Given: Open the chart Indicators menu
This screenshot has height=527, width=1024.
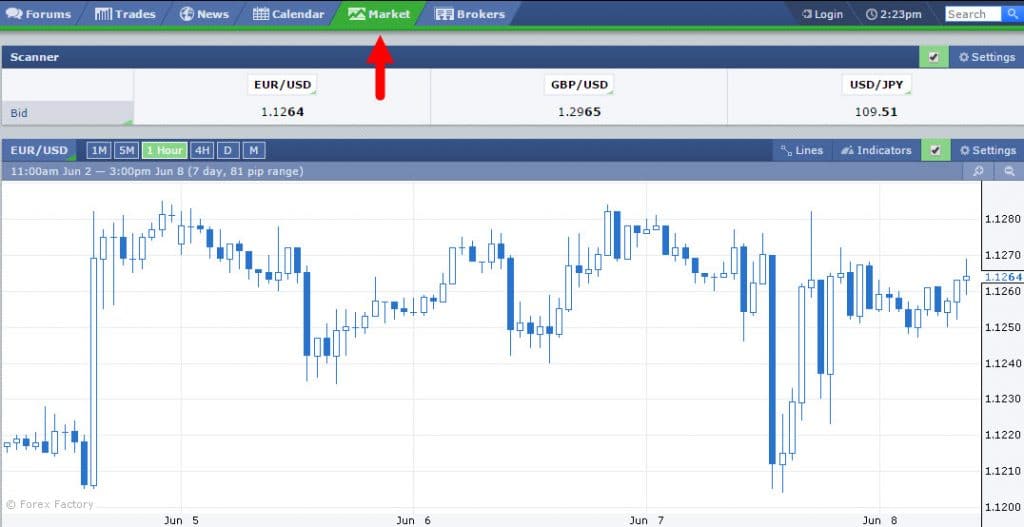Looking at the screenshot, I should pos(876,150).
